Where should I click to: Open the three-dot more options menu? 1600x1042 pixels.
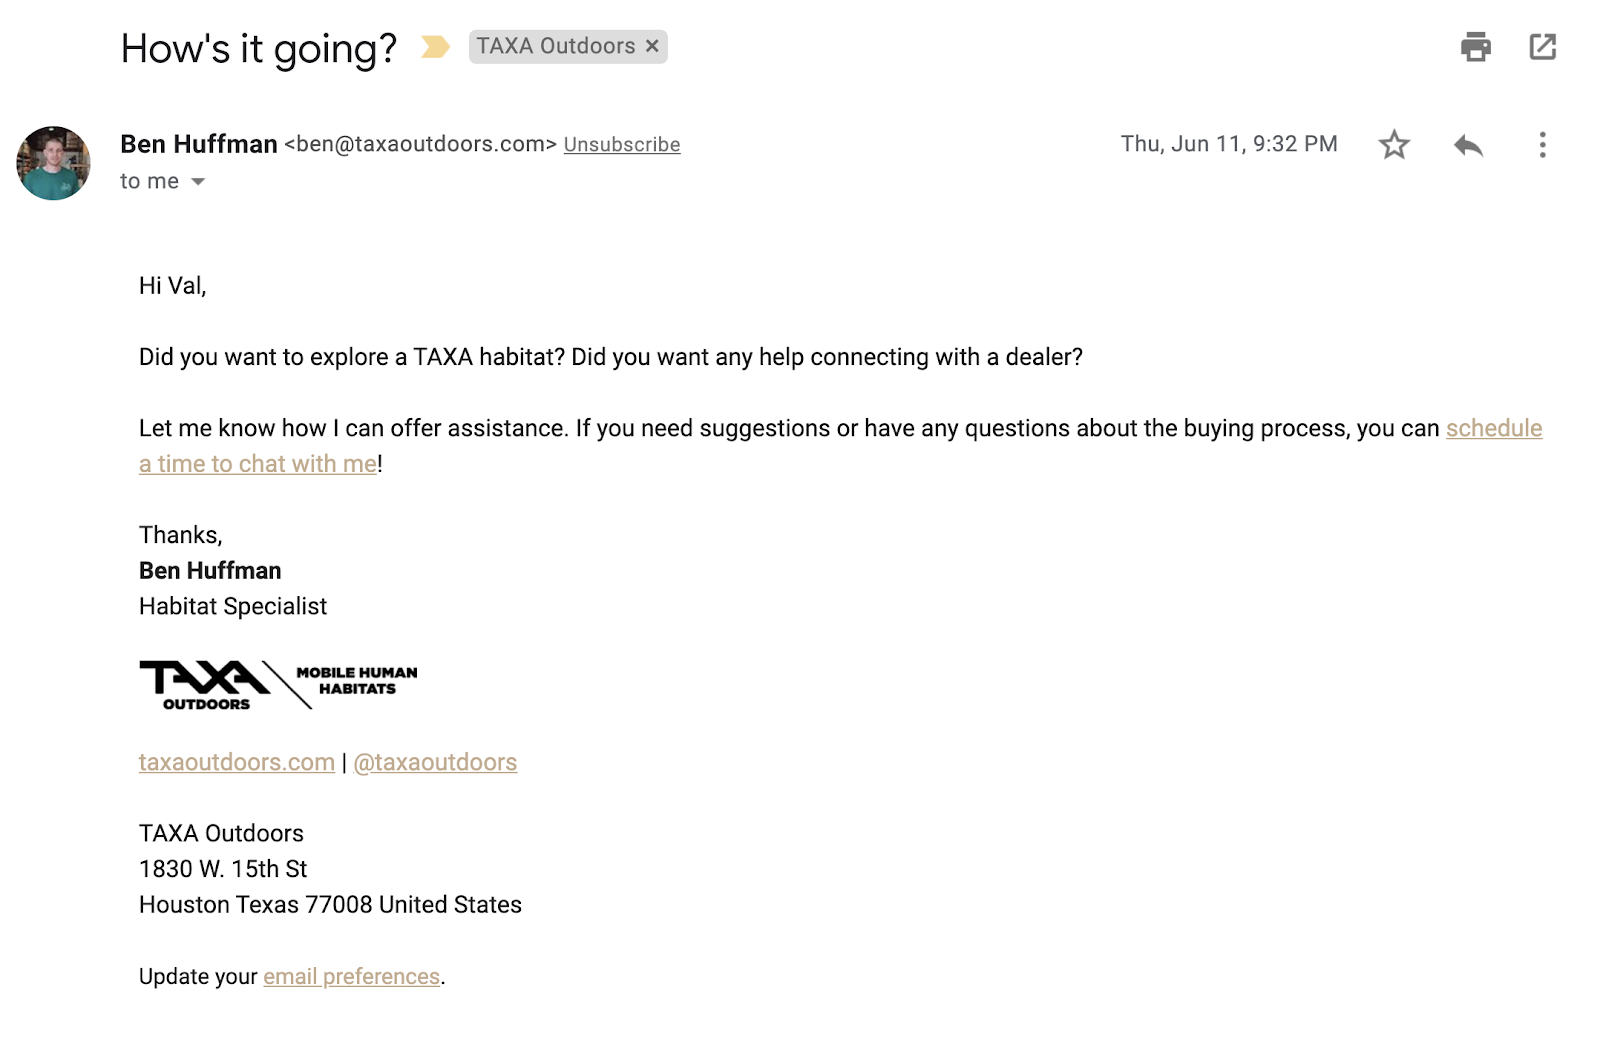(x=1542, y=145)
